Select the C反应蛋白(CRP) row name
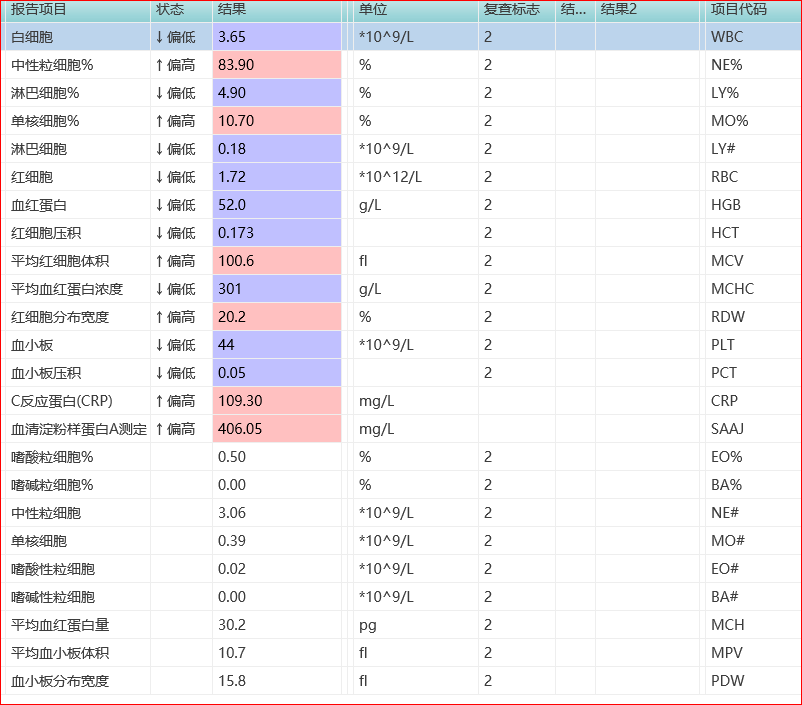 pos(62,401)
